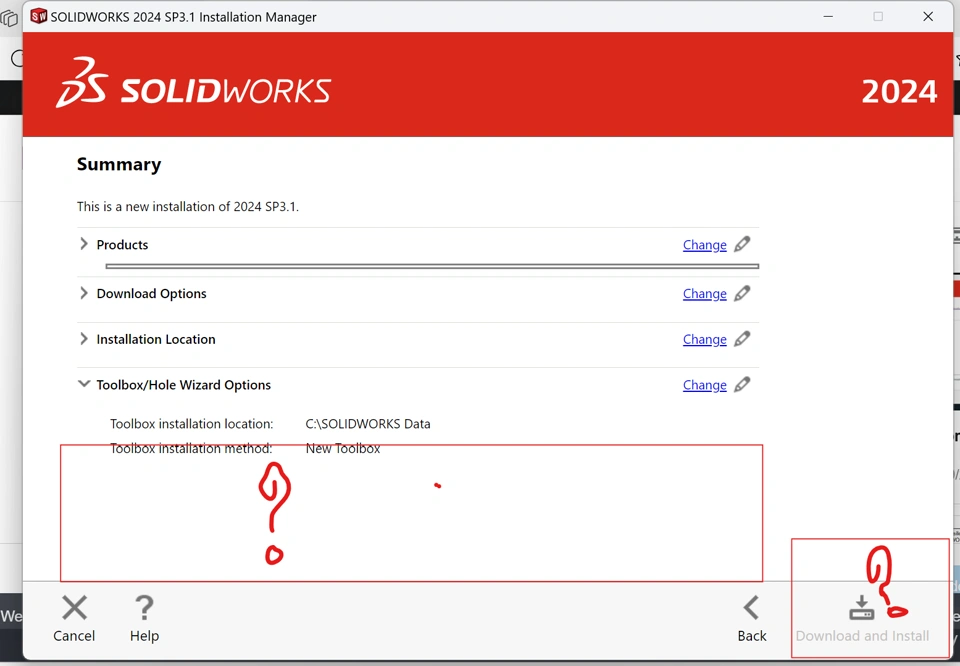Click the pencil icon next to Products

[x=742, y=244]
